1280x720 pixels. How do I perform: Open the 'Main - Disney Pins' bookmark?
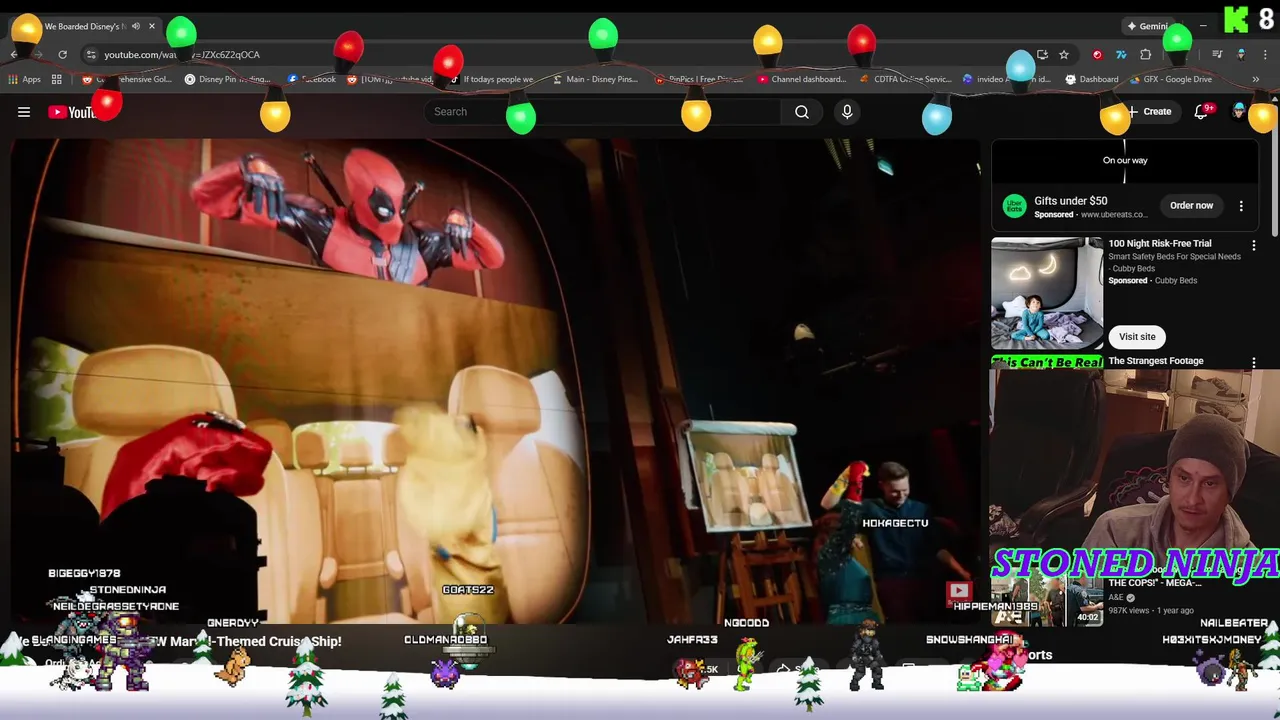pyautogui.click(x=594, y=79)
